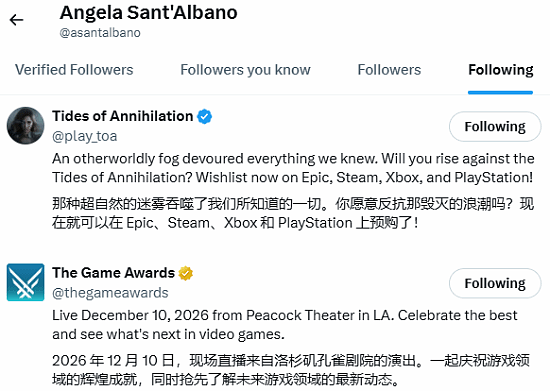Click the Angela Sant'Albano header title

pos(148,13)
